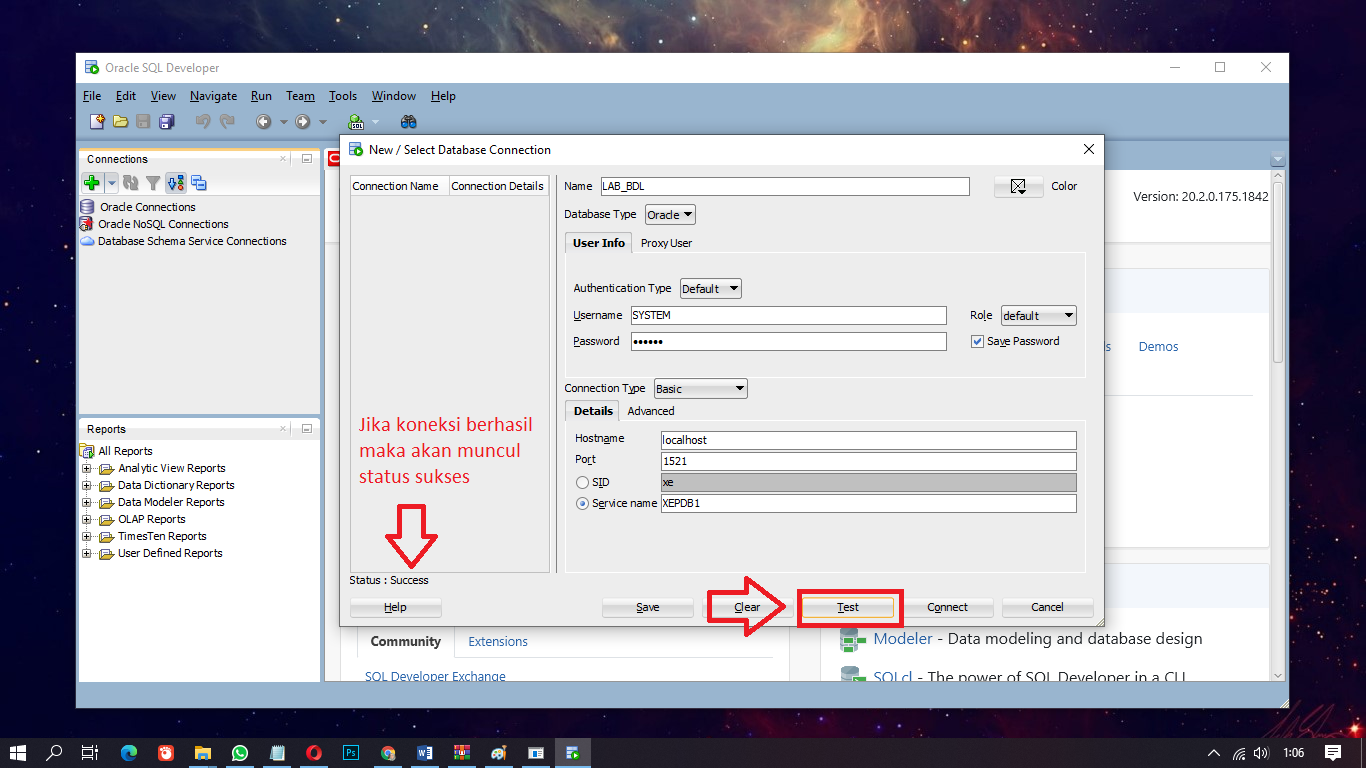The image size is (1366, 768).
Task: Open Microsoft Edge from the taskbar
Action: (129, 753)
